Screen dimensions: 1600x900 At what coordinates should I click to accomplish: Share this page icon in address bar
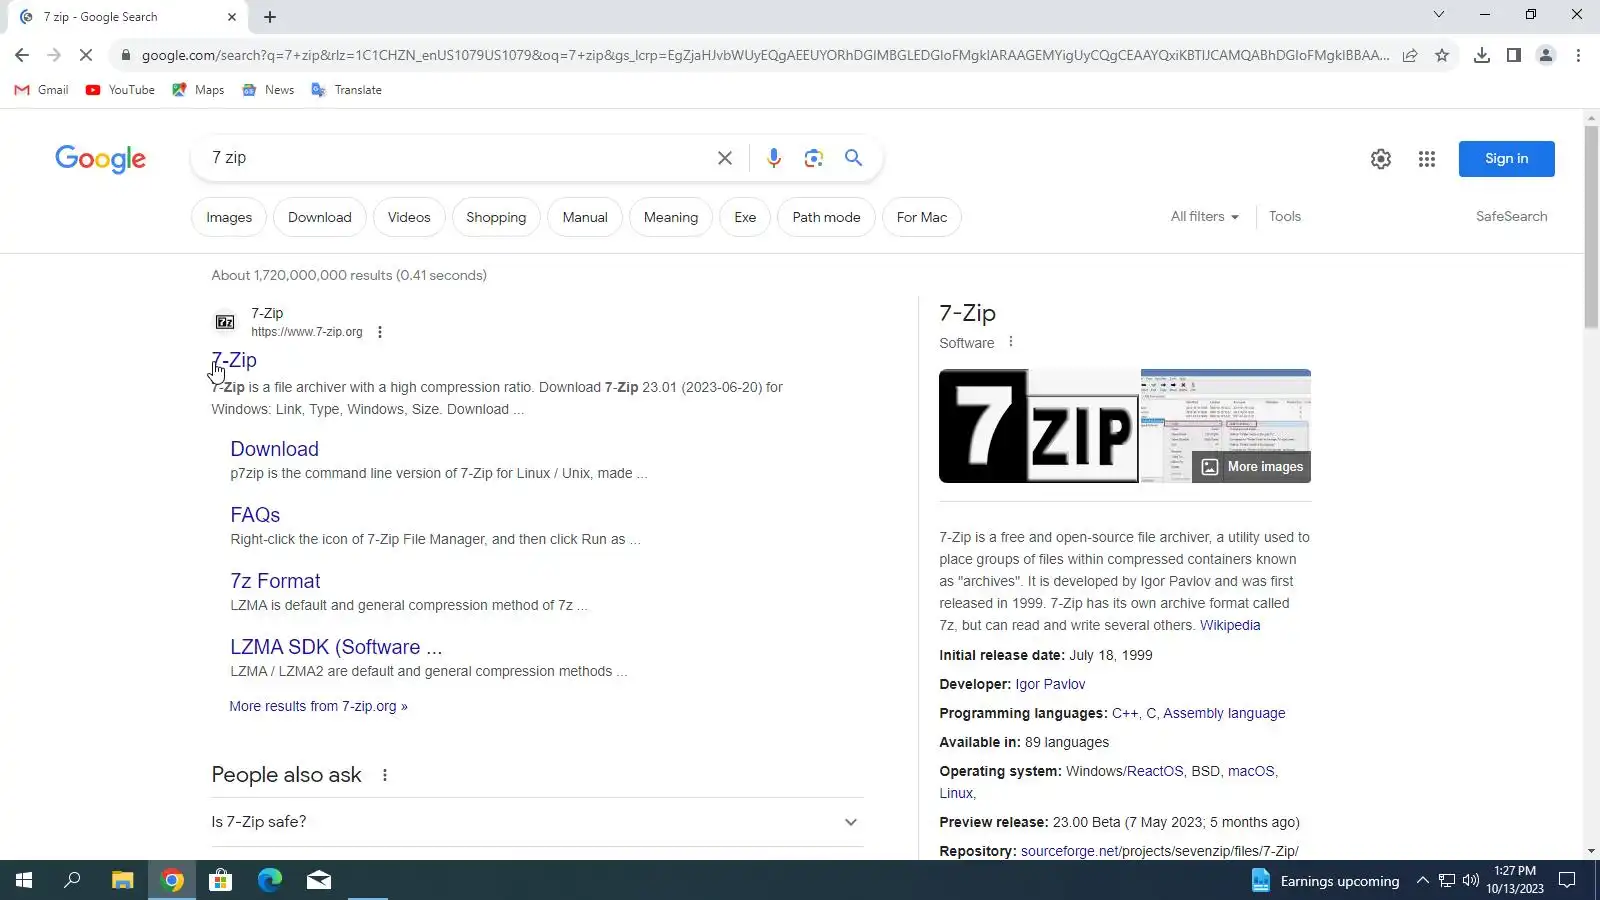1410,55
